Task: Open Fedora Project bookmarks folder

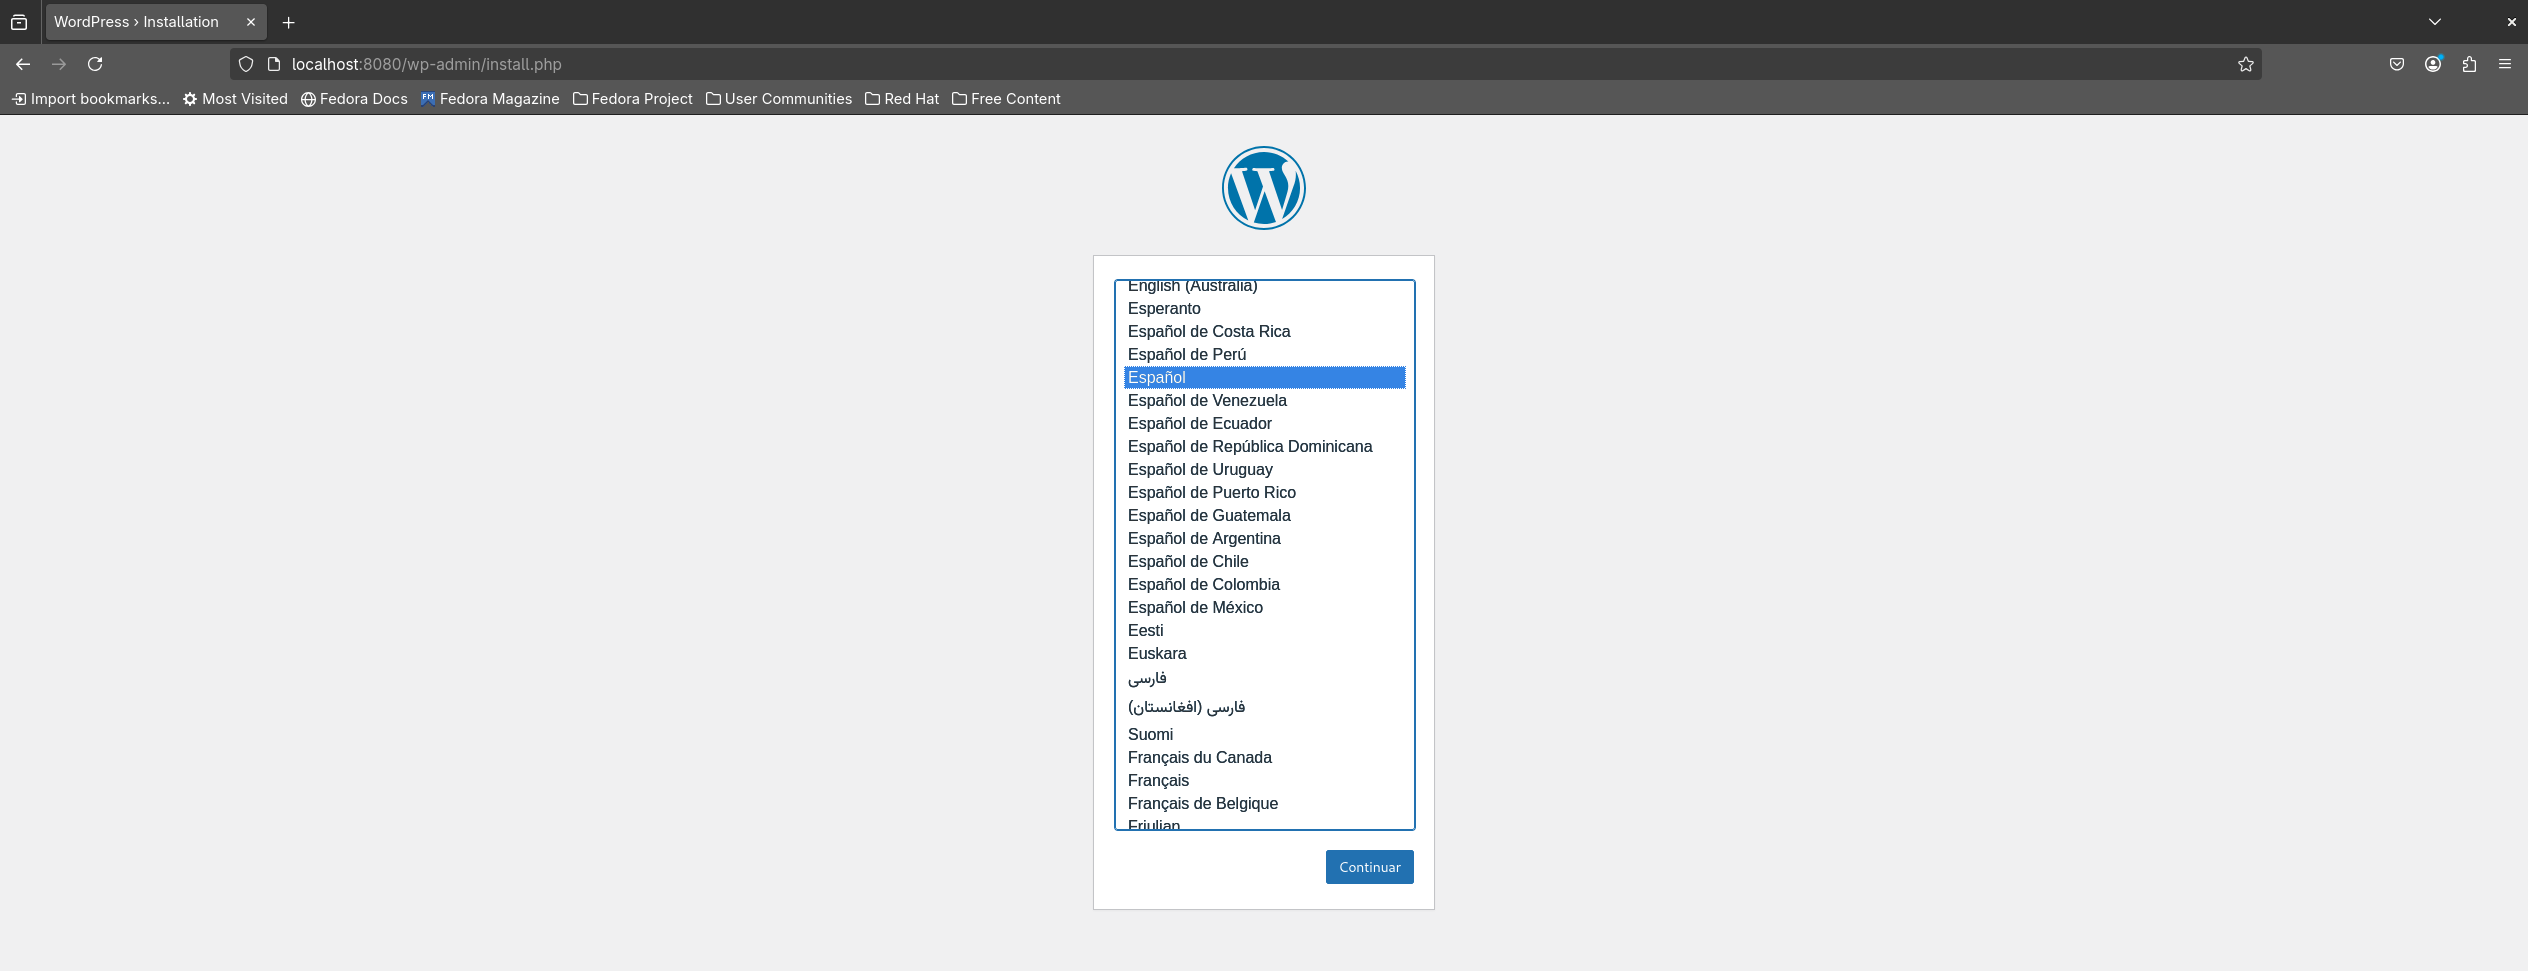Action: click(632, 99)
